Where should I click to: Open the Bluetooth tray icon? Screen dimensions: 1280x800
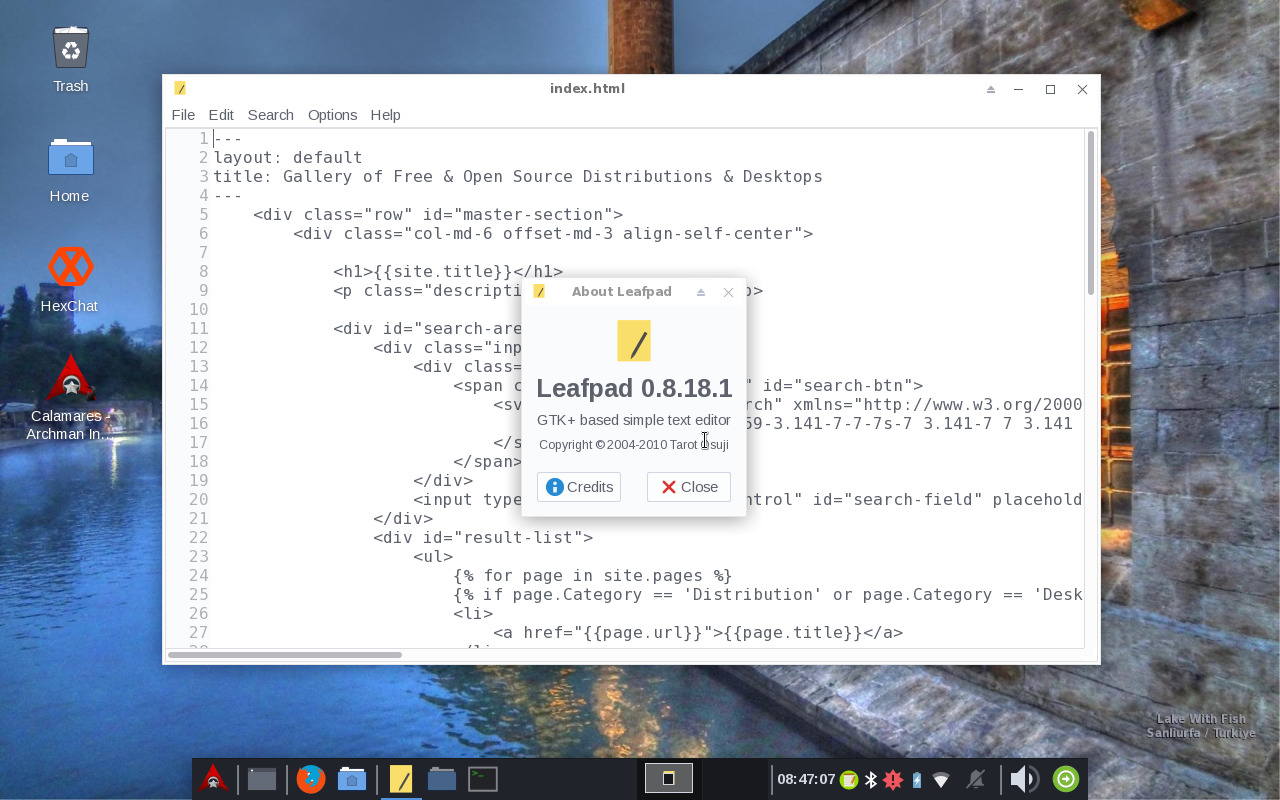click(871, 778)
